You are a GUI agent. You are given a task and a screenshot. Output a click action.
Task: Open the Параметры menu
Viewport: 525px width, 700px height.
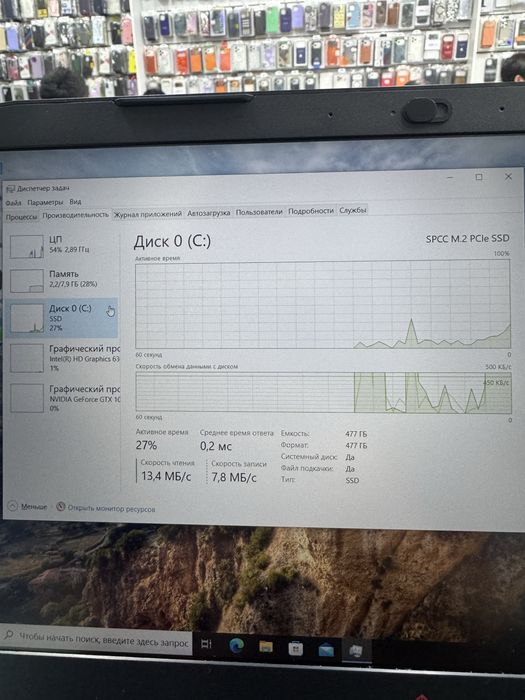[x=45, y=202]
